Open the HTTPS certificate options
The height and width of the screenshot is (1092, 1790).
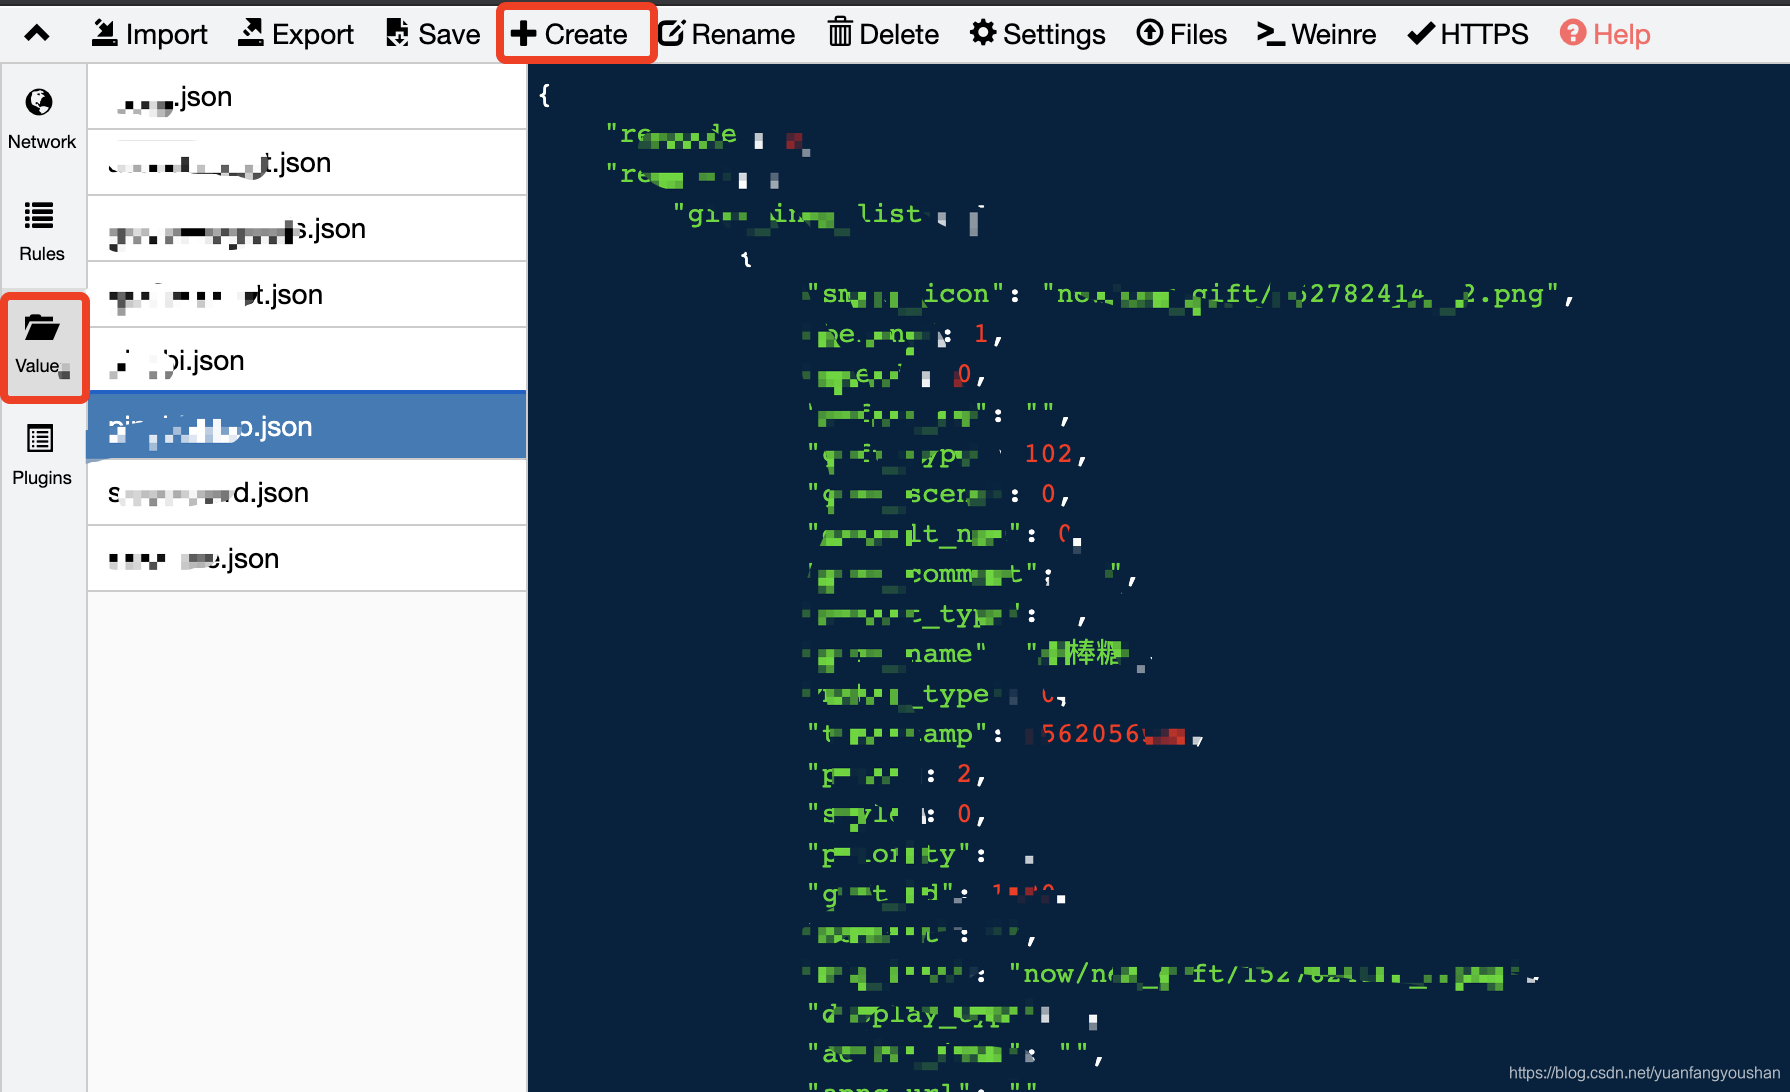coord(1467,34)
